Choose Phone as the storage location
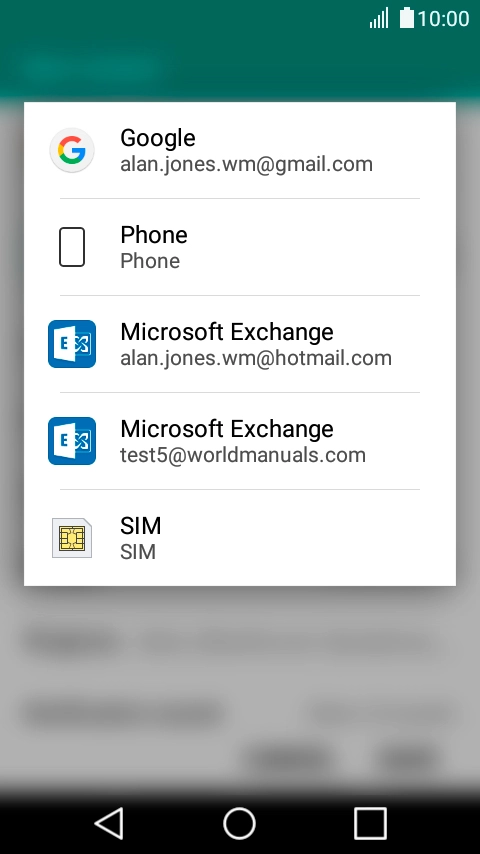 click(x=240, y=247)
